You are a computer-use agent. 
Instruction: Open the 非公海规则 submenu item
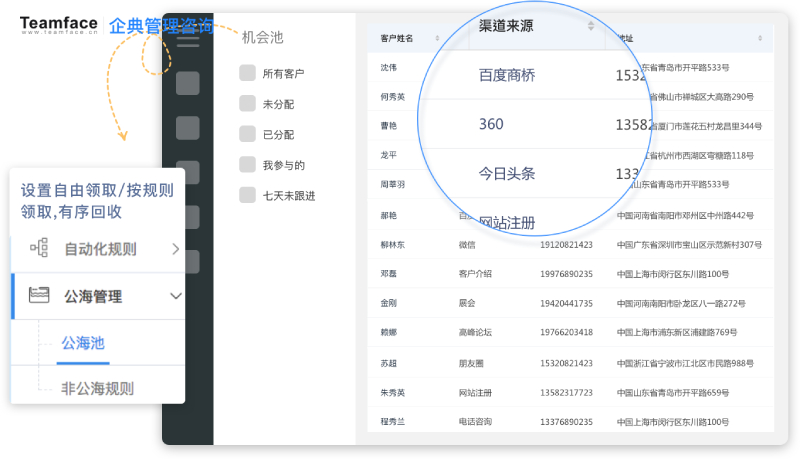point(97,388)
